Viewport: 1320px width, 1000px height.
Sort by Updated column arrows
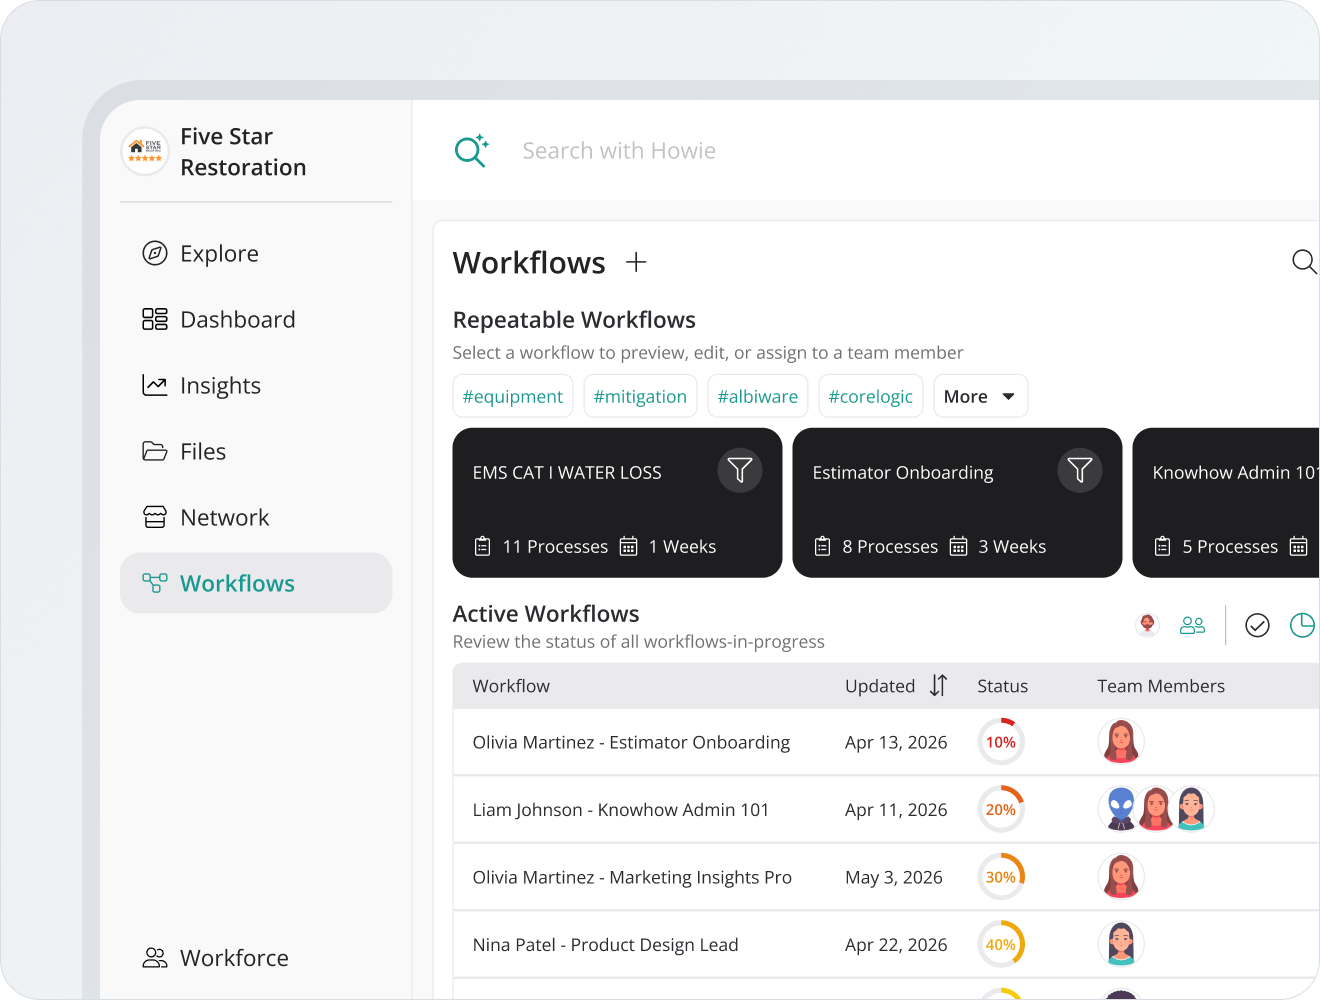point(938,685)
